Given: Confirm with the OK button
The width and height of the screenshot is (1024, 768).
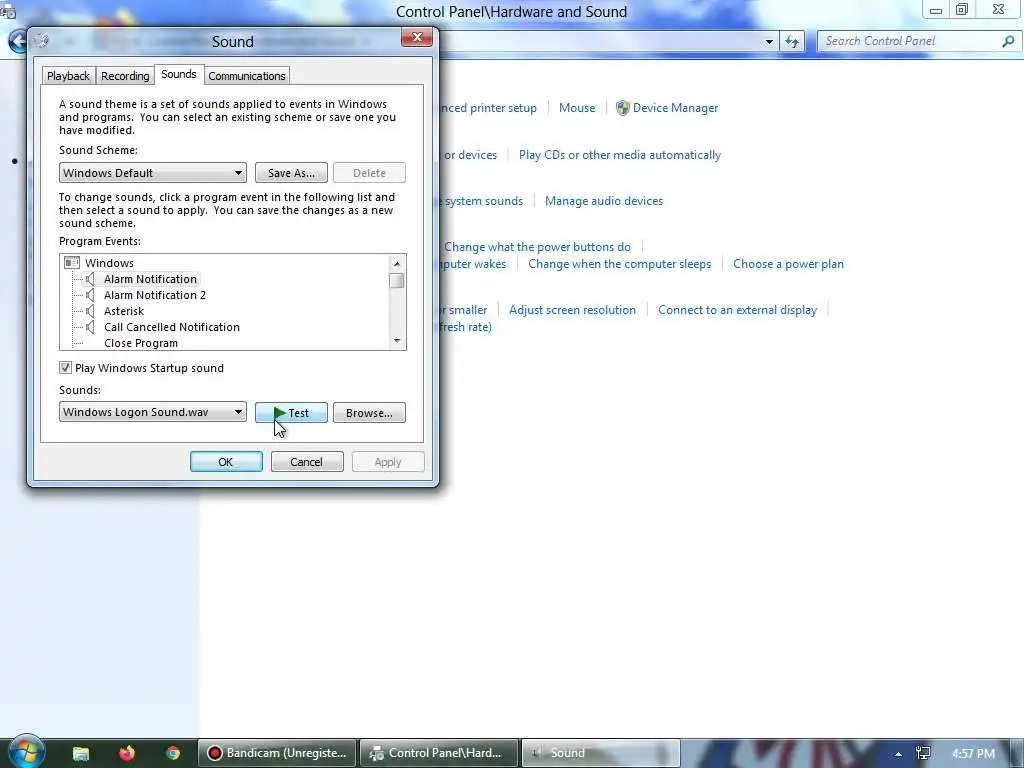Looking at the screenshot, I should point(226,462).
